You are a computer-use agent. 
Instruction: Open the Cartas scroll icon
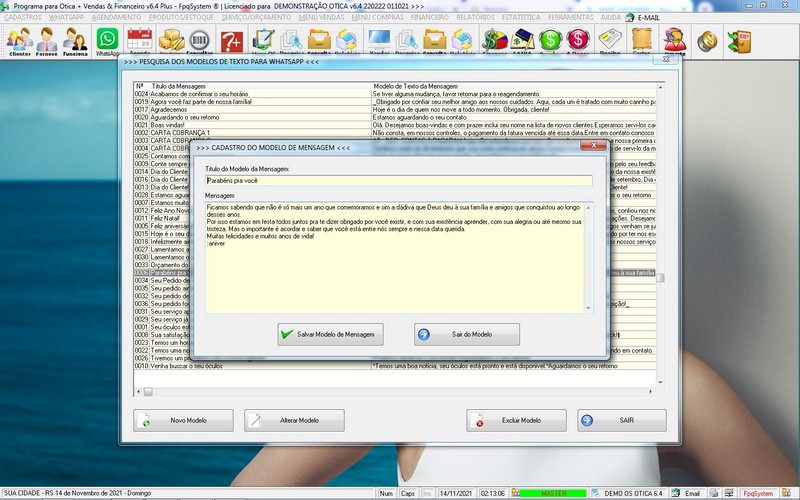641,41
